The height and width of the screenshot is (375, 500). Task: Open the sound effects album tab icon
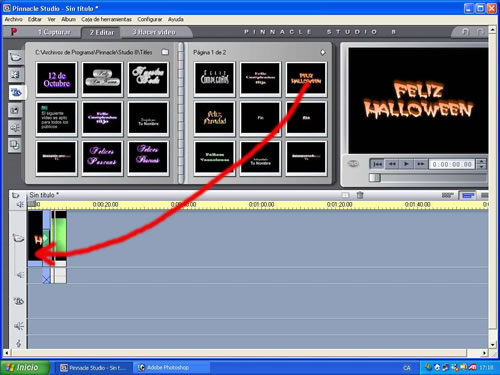click(15, 128)
